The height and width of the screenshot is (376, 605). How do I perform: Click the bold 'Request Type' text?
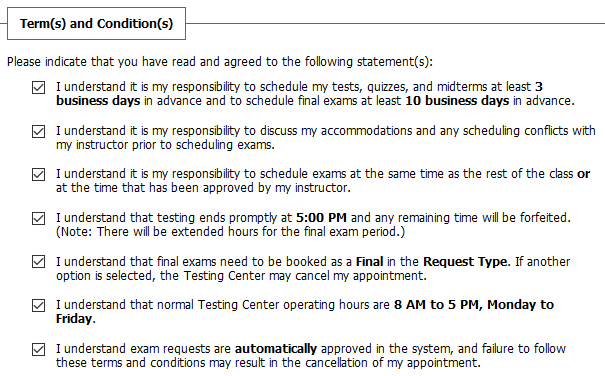click(x=465, y=262)
